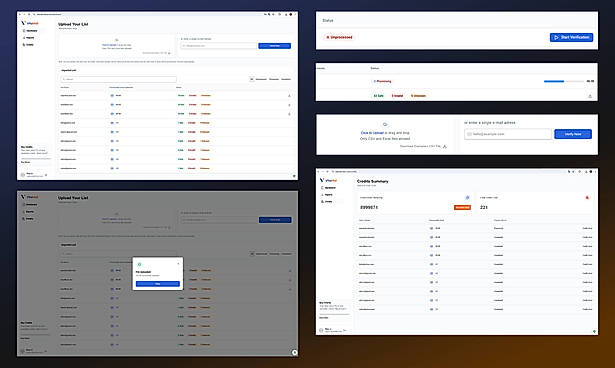615x368 pixels.
Task: Click the filter icon to the right of the imported list search field
Action: 251,79
